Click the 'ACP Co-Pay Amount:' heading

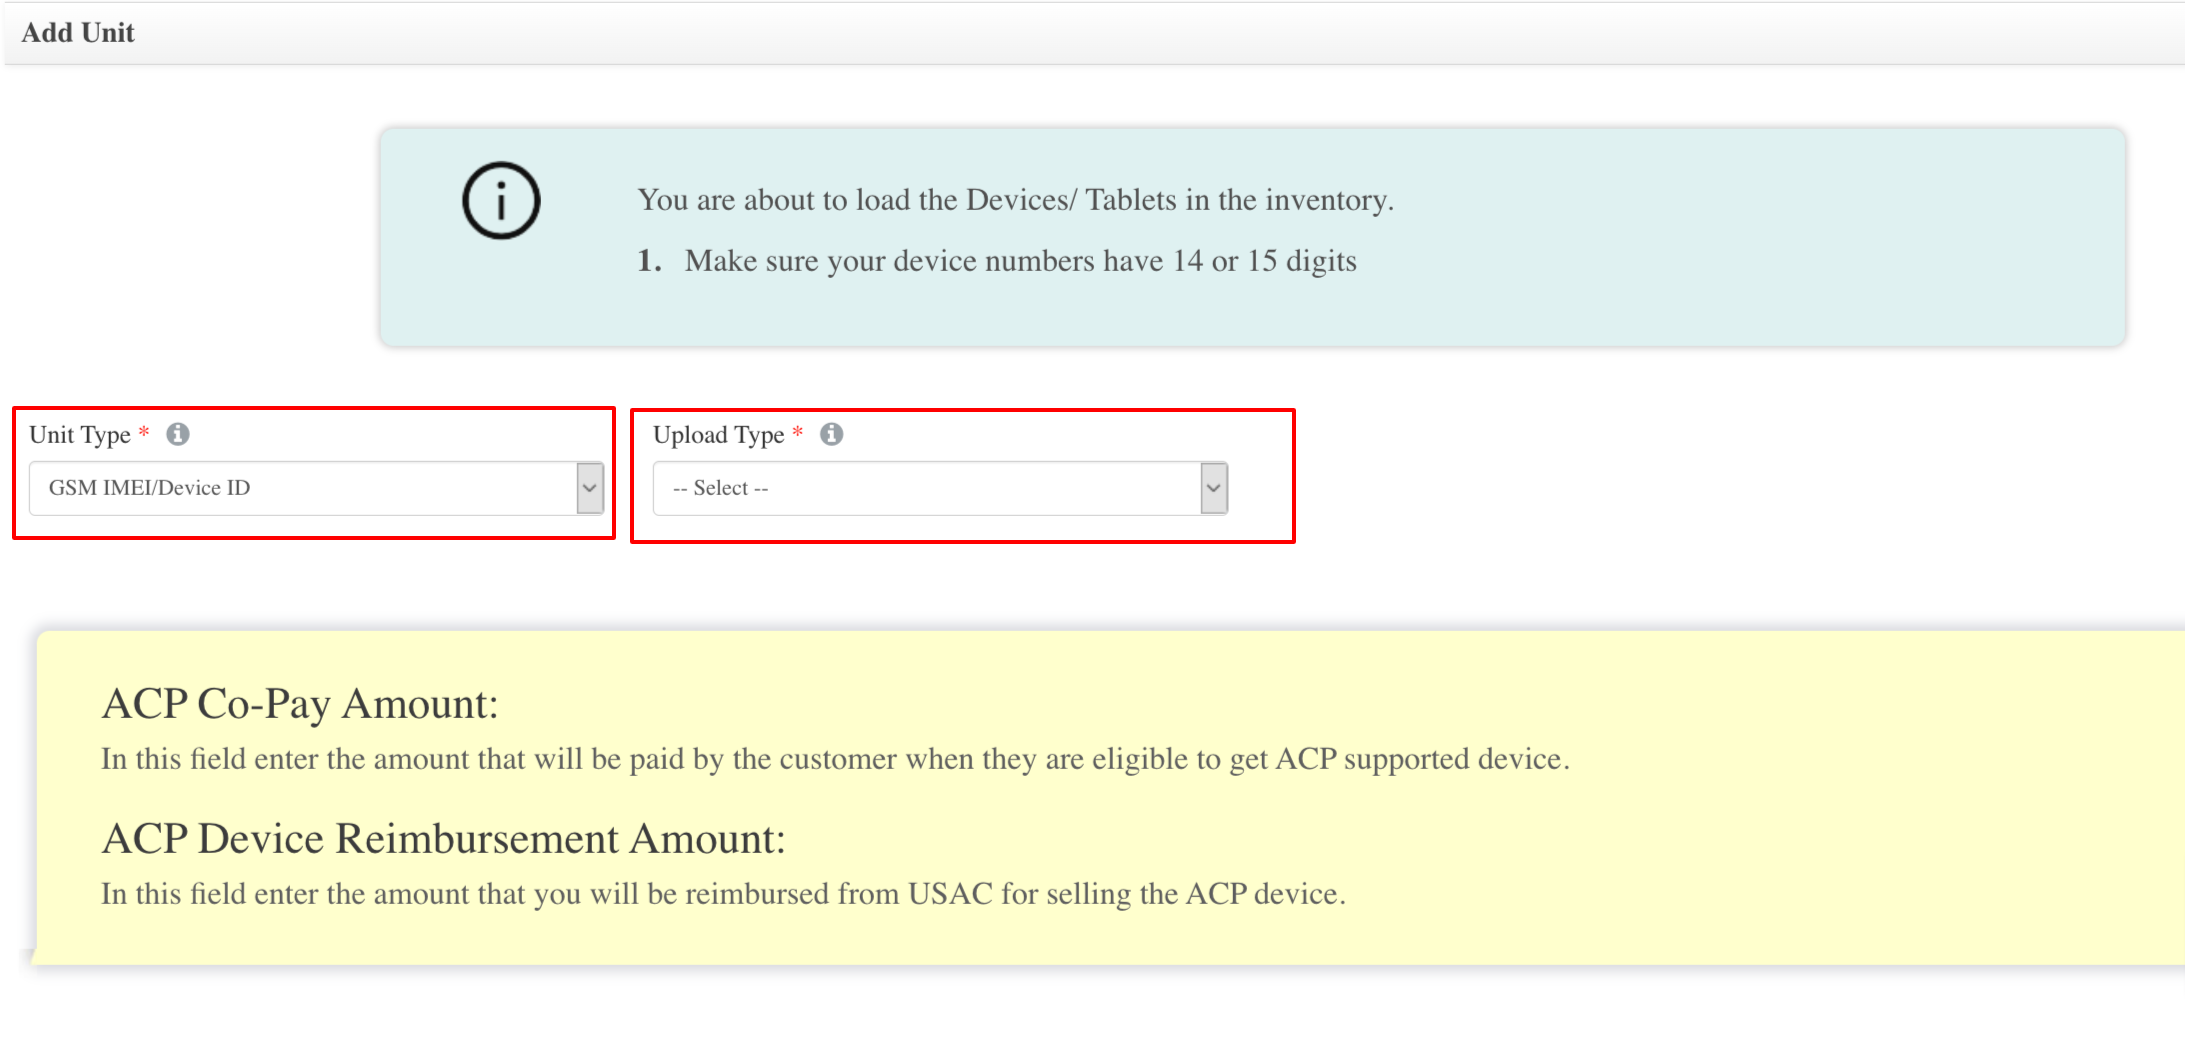pos(300,704)
